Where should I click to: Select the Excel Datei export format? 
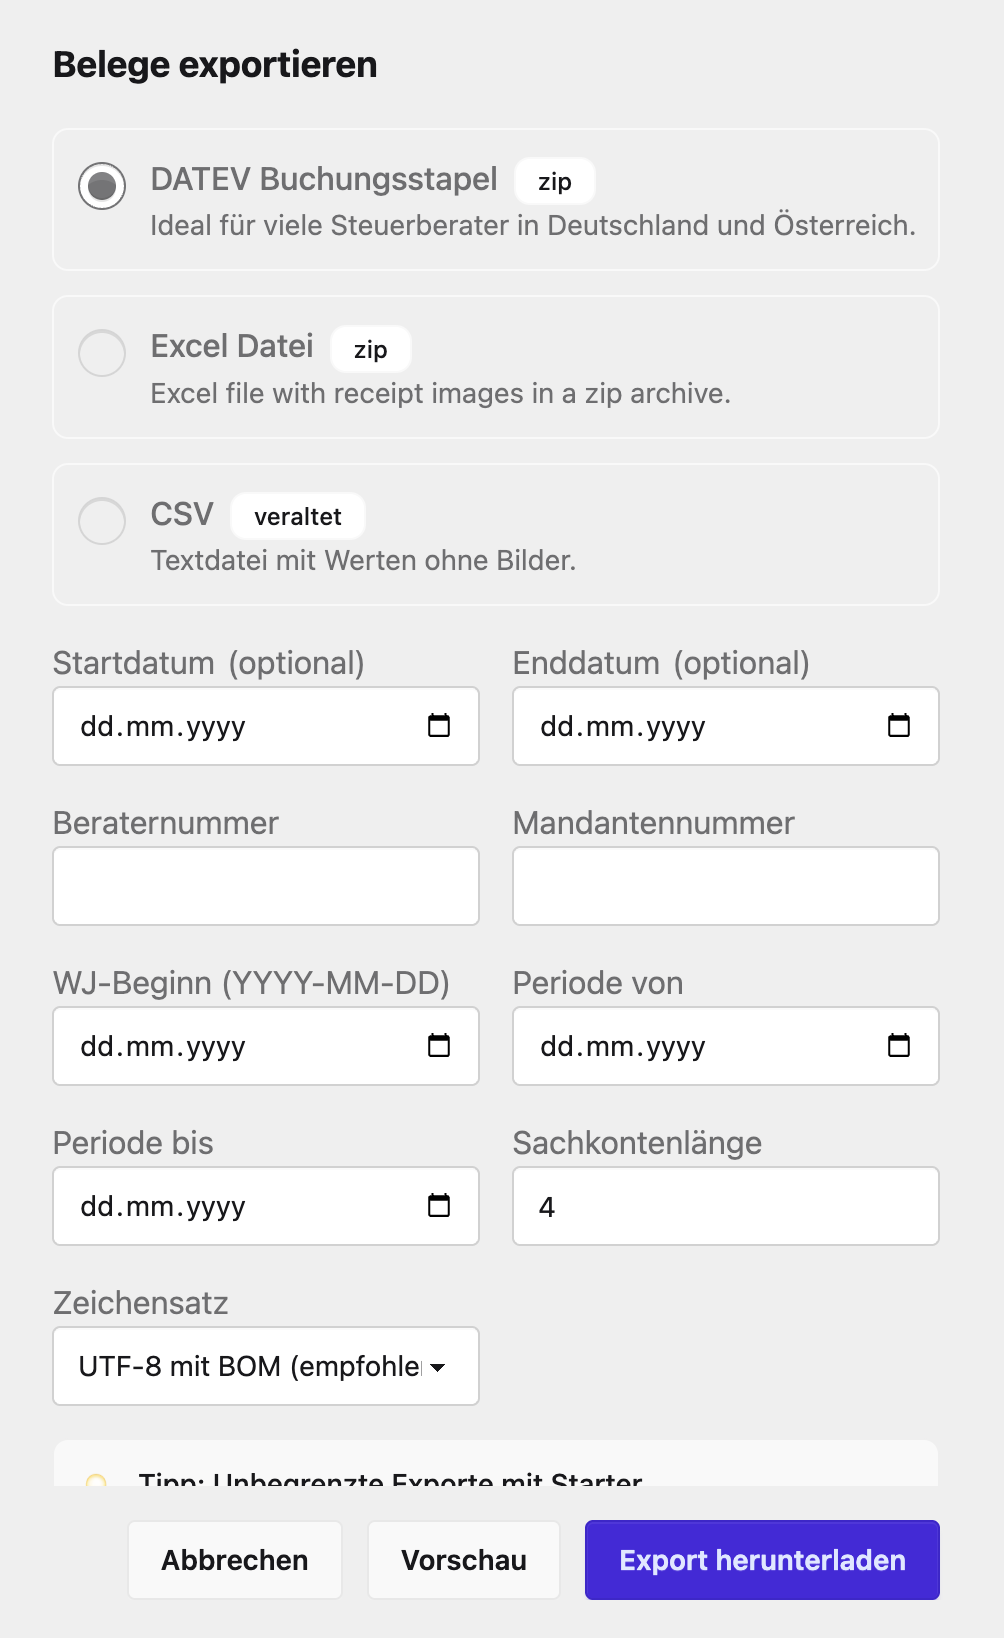tap(101, 353)
